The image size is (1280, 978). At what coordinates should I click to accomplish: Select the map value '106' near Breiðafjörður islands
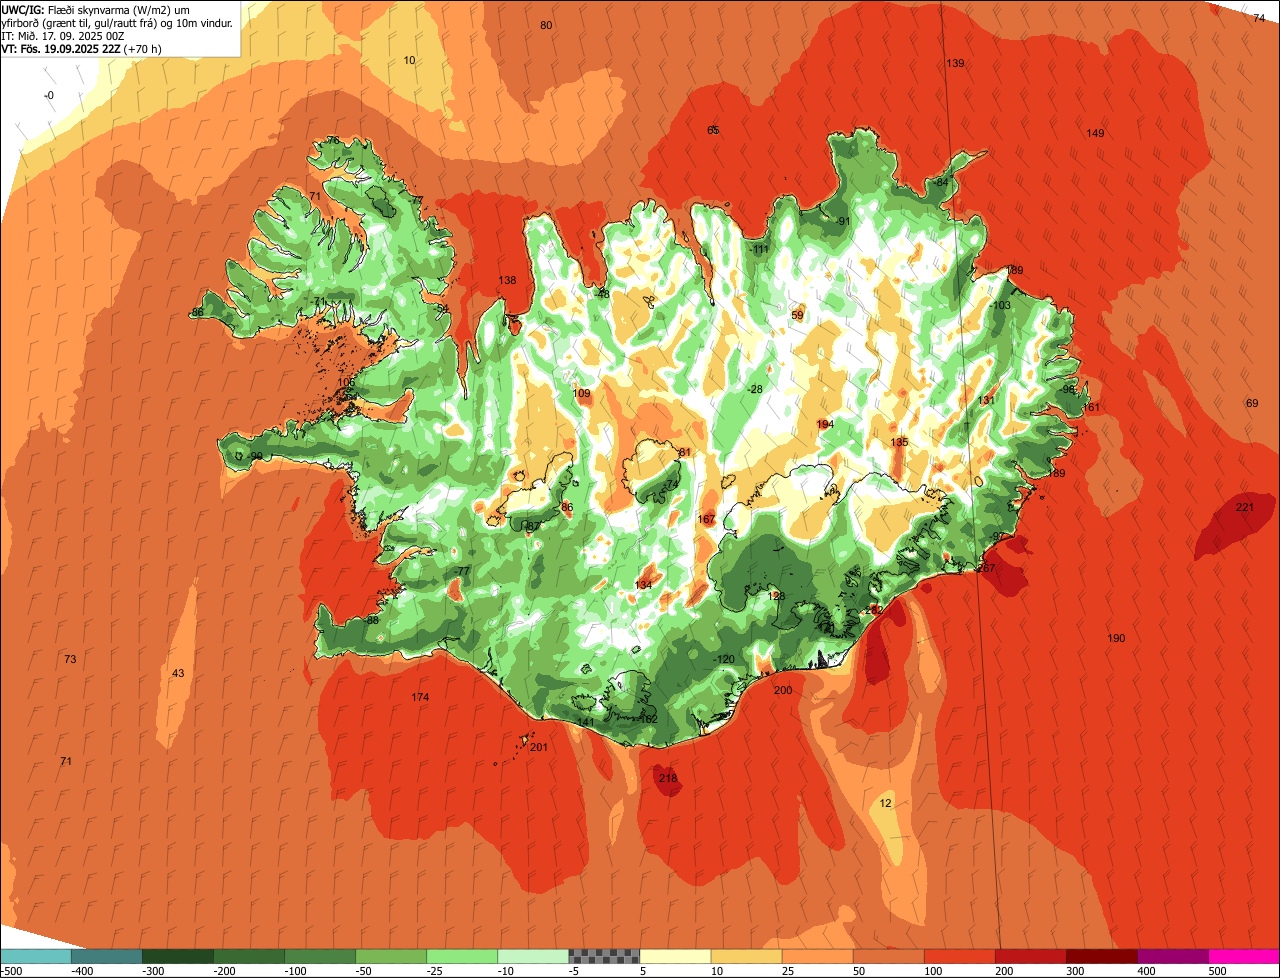coord(346,382)
